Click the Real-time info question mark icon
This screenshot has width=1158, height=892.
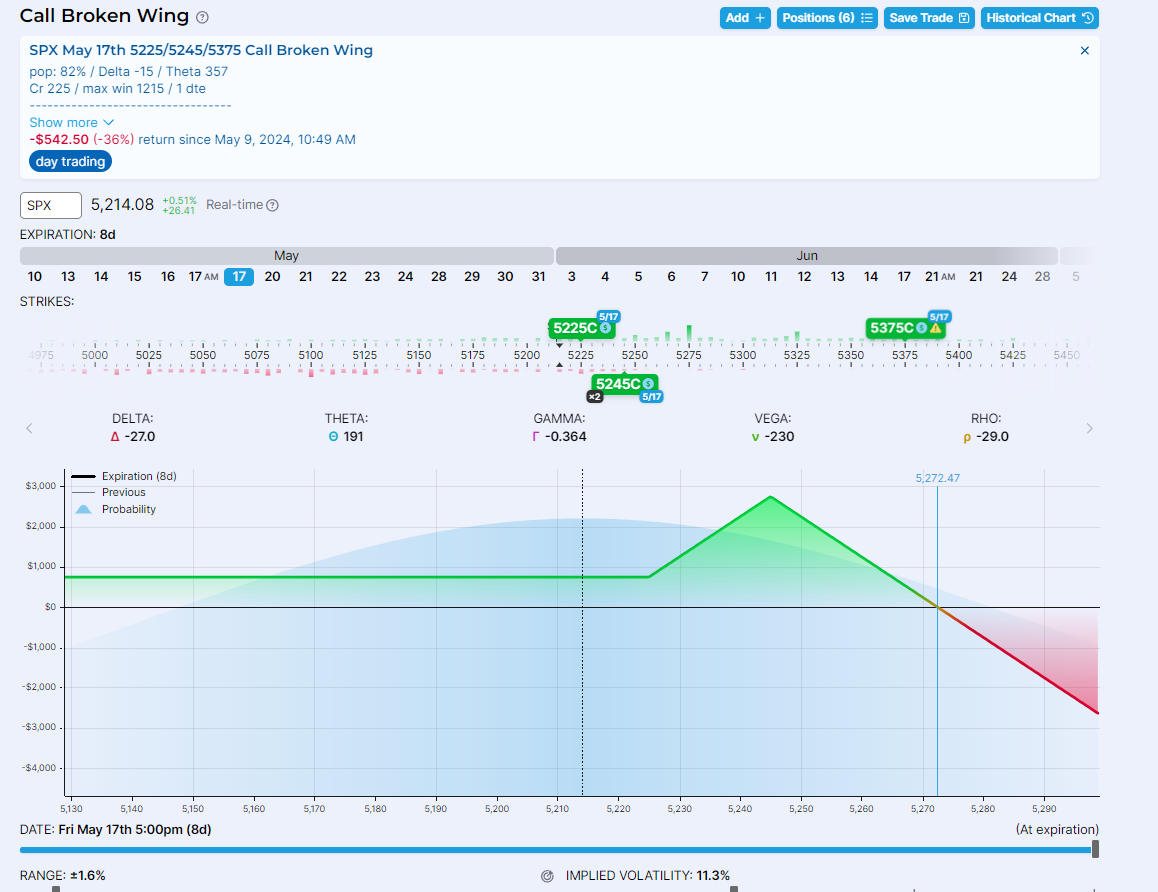pos(272,205)
